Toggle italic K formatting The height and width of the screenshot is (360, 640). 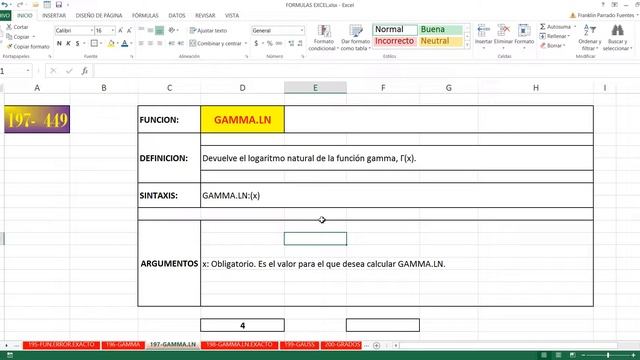[68, 43]
